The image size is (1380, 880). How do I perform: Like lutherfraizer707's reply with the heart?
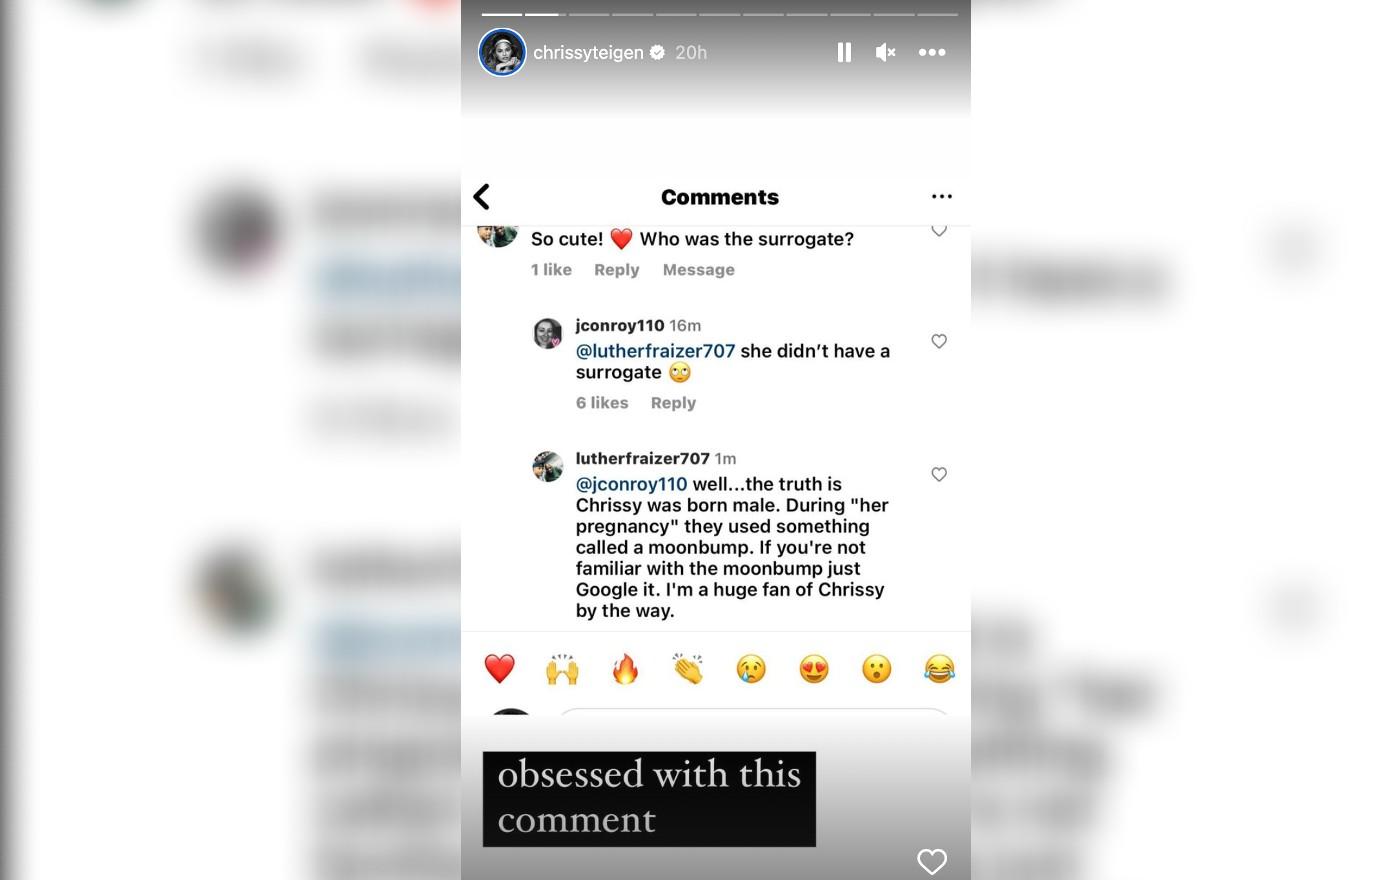tap(939, 474)
